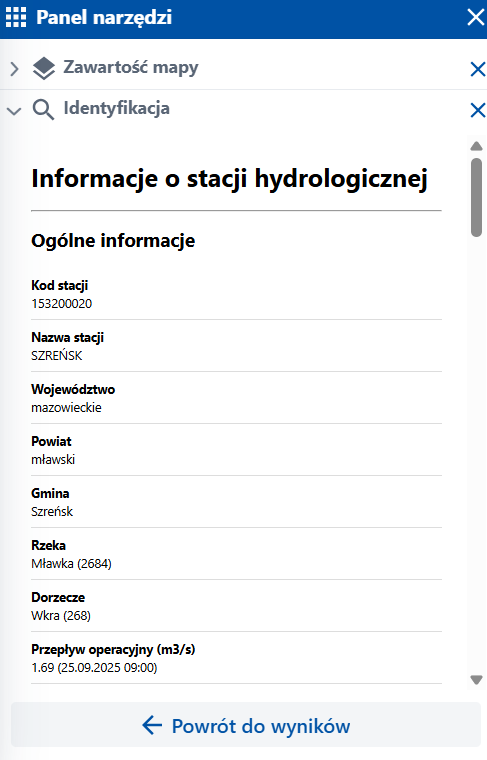Open the Zawartość mapy section title
The height and width of the screenshot is (760, 487).
131,67
